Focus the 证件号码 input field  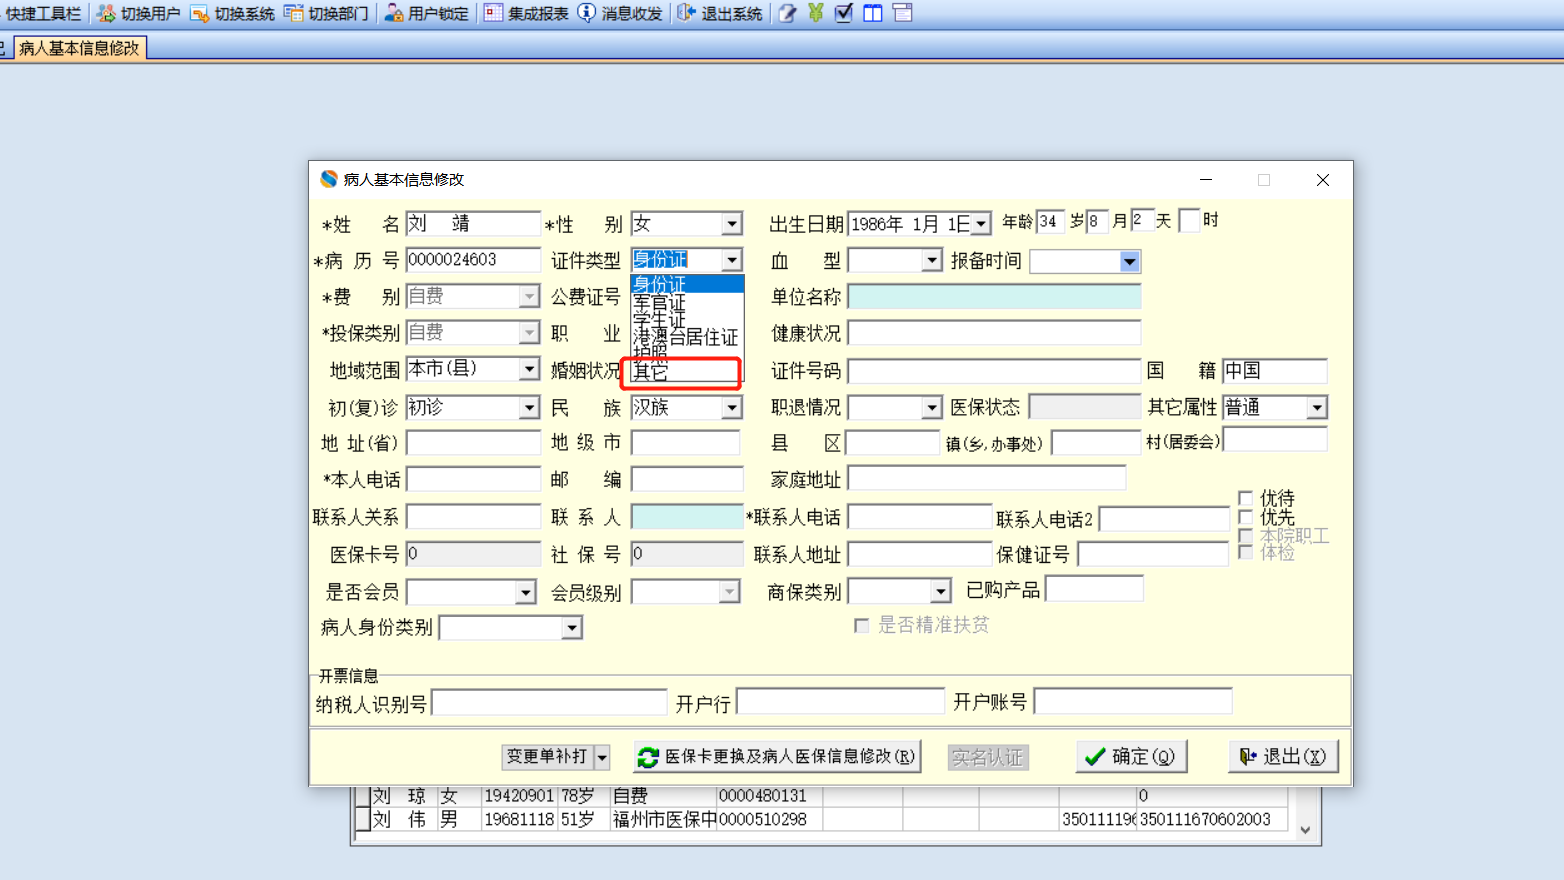[994, 371]
